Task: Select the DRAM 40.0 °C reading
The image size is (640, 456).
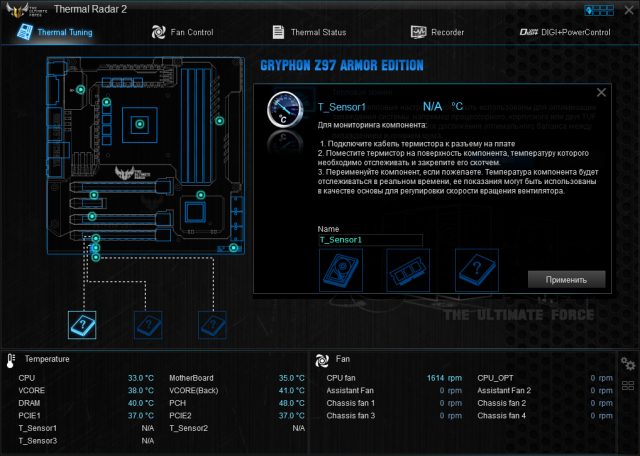Action: coord(141,403)
